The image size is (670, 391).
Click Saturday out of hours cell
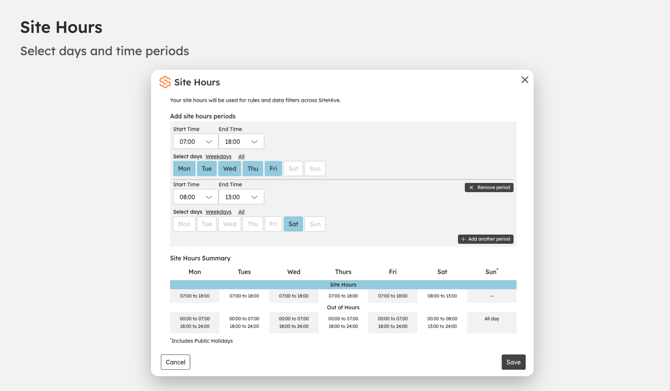click(442, 322)
